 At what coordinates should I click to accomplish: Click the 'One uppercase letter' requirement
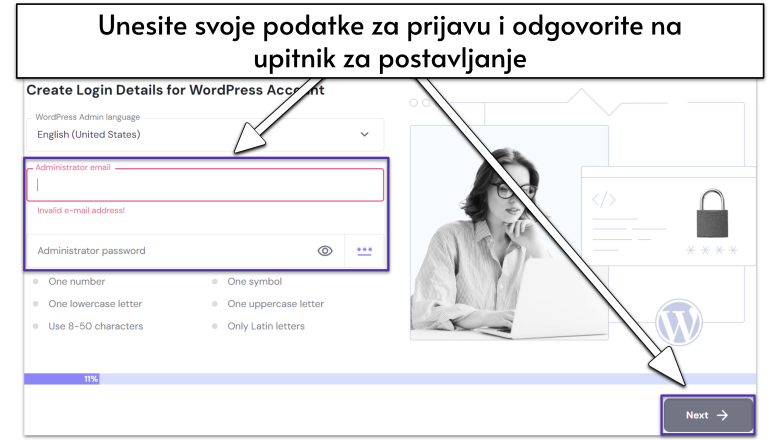click(x=276, y=304)
